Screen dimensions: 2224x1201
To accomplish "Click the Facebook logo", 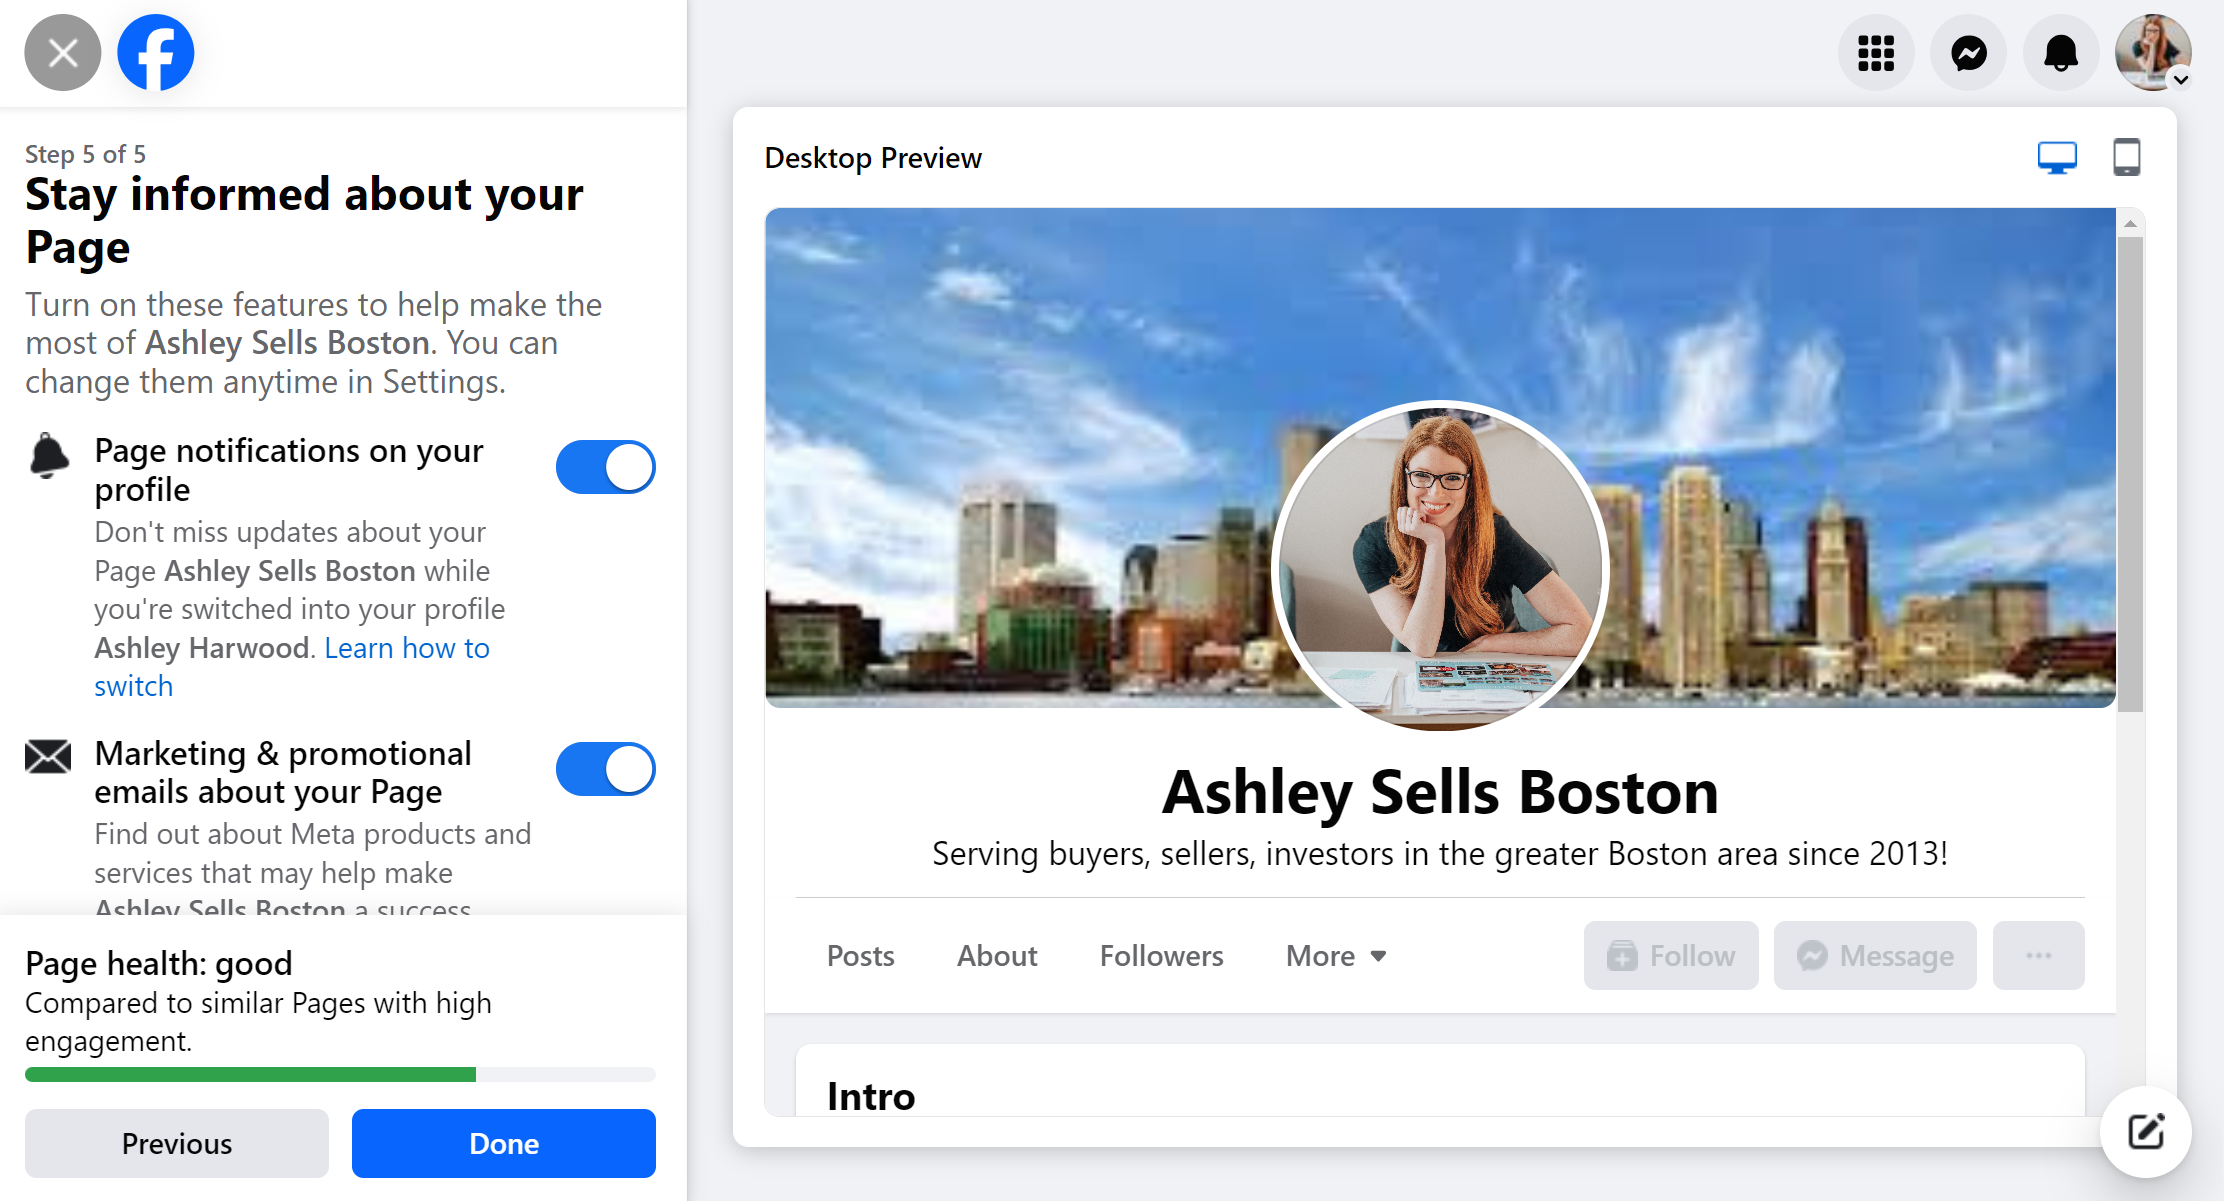I will tap(155, 53).
